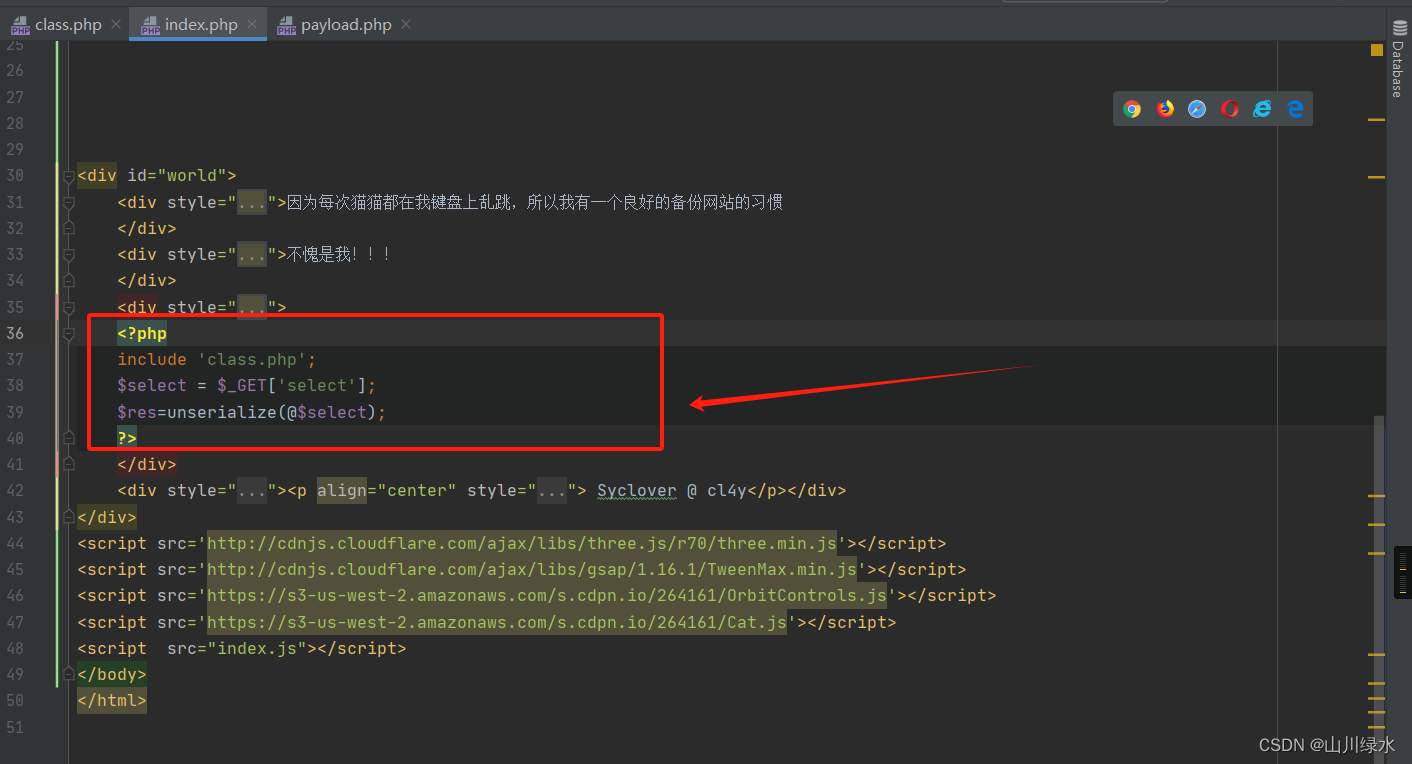Click fold end marker at line 43
This screenshot has height=764, width=1412.
[x=68, y=517]
